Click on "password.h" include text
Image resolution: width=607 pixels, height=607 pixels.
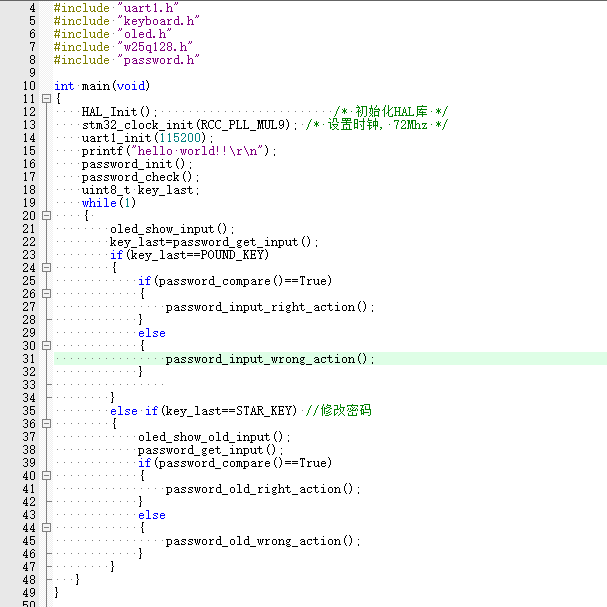[158, 60]
